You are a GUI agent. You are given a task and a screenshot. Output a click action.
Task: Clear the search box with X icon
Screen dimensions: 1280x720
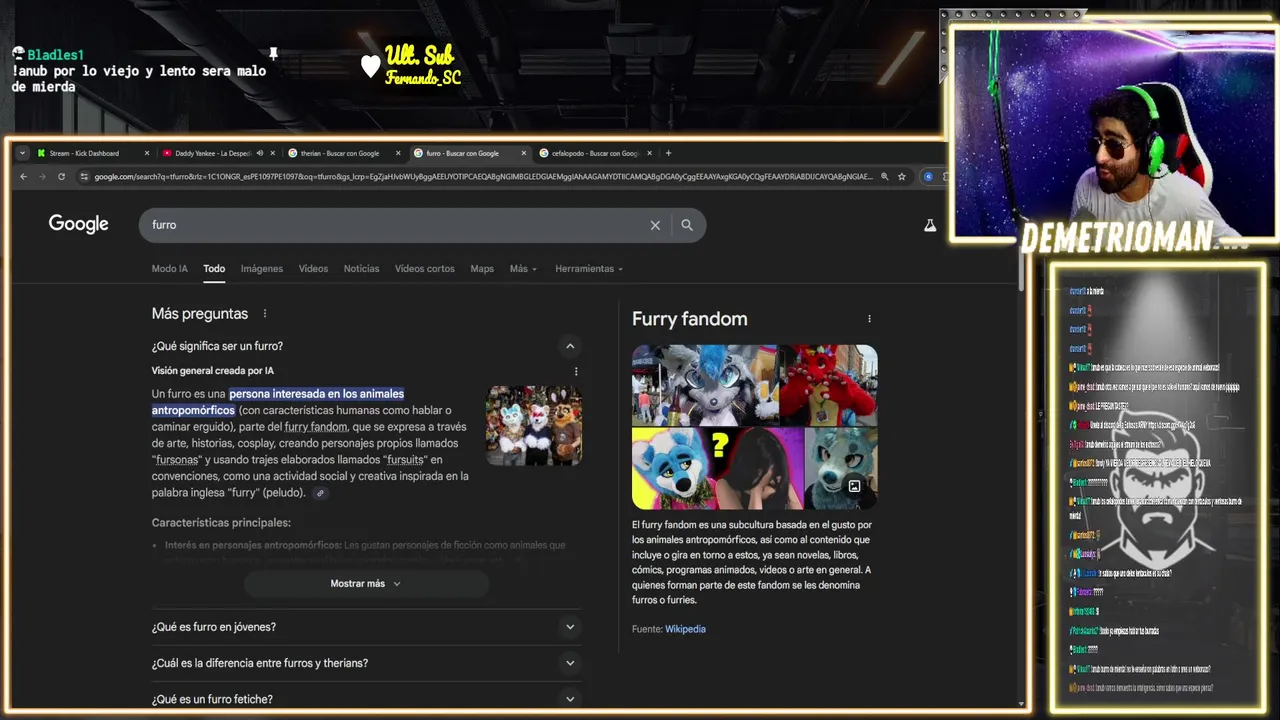coord(655,225)
